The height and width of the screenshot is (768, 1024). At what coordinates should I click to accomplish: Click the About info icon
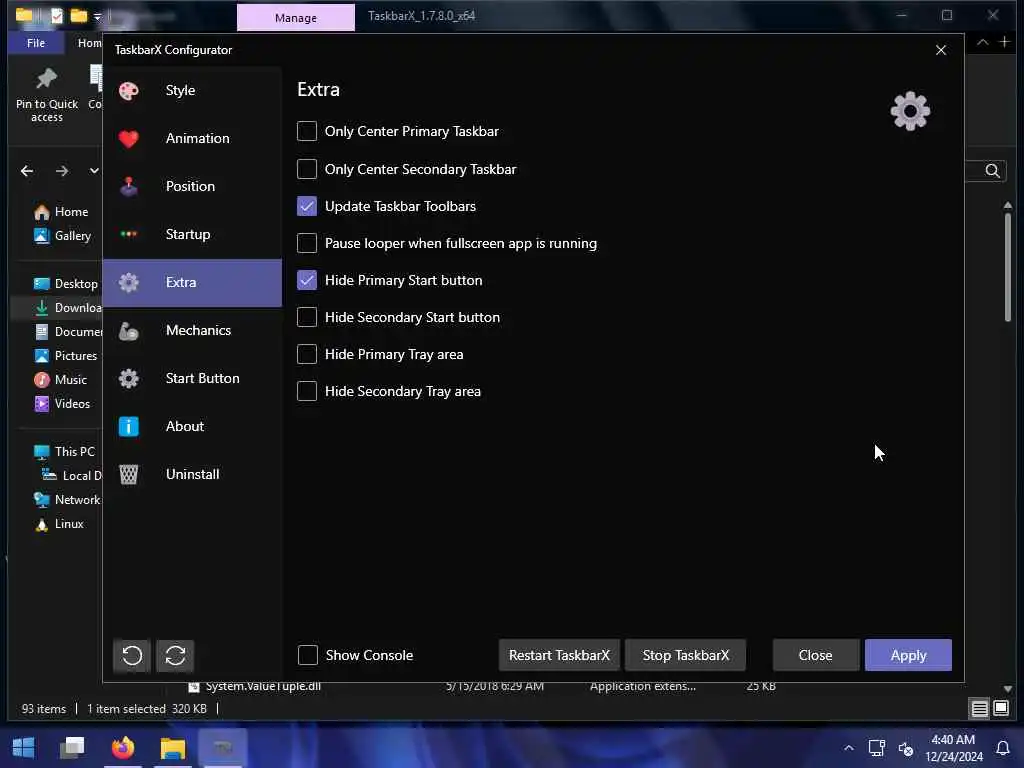[x=129, y=426]
